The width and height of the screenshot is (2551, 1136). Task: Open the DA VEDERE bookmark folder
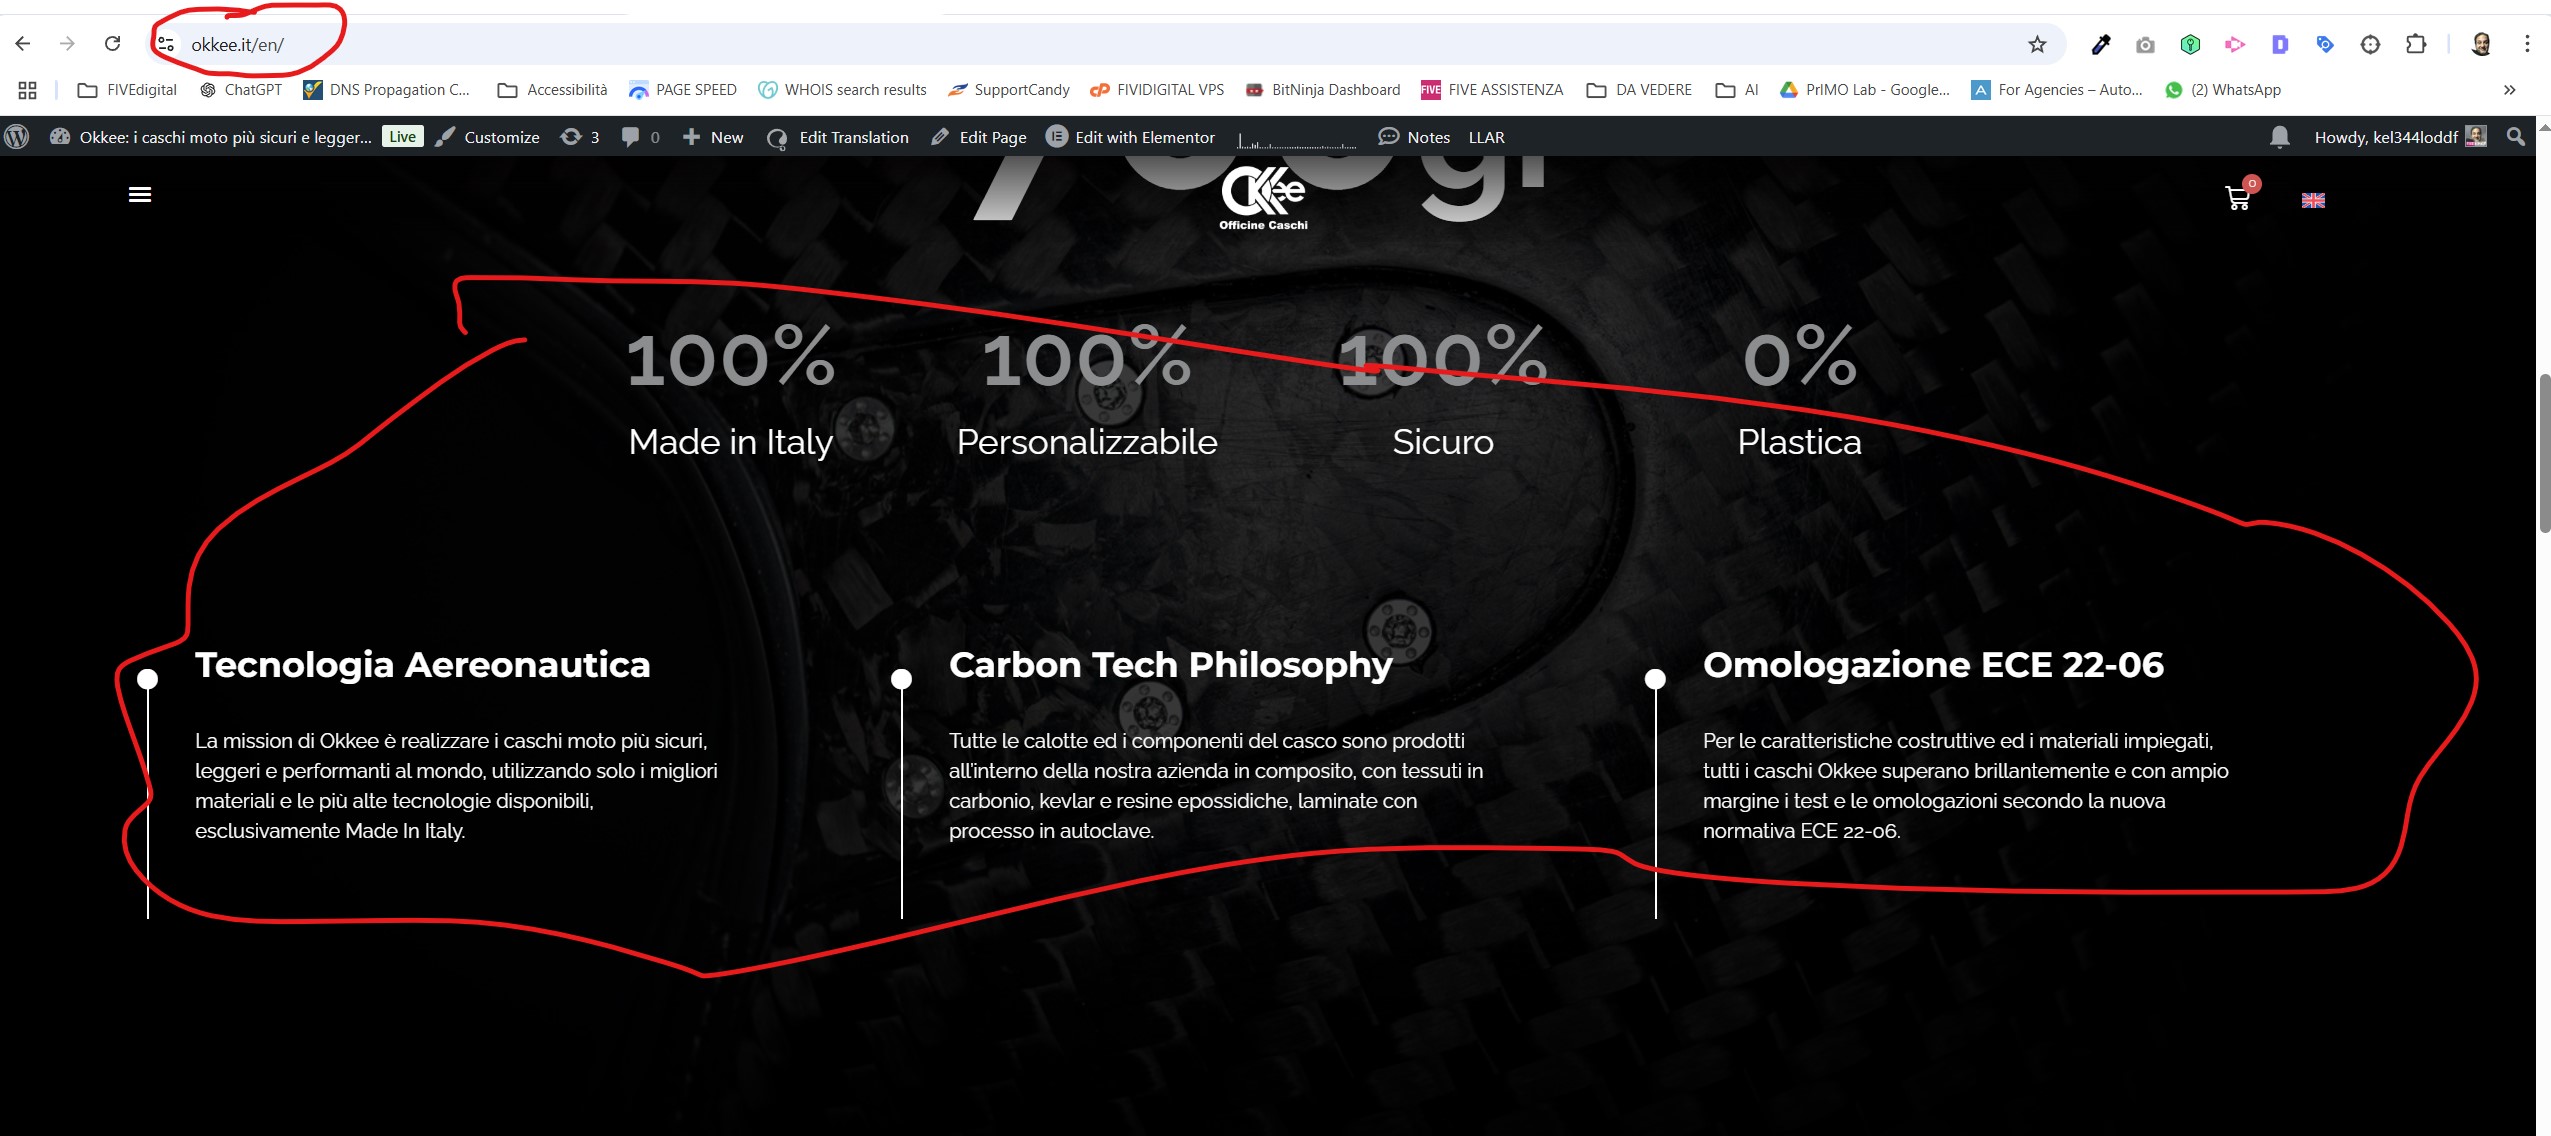click(x=1639, y=90)
